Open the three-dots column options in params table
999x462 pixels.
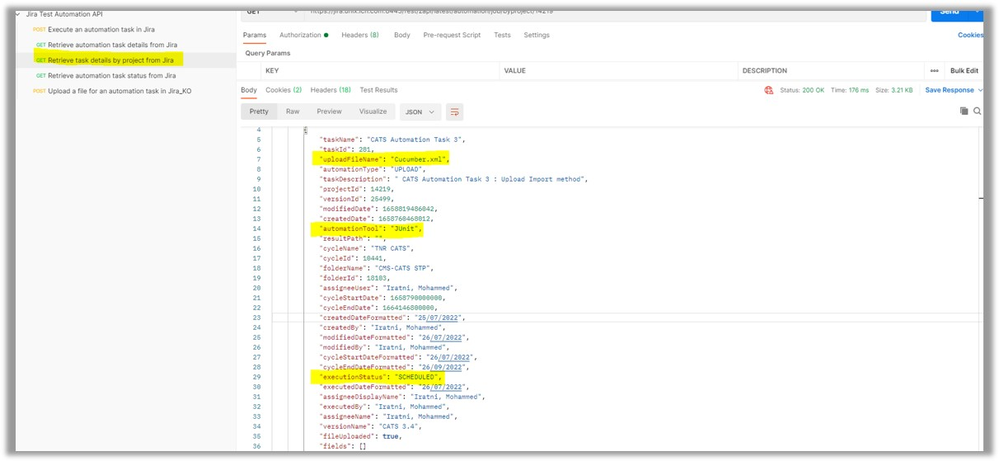point(934,71)
